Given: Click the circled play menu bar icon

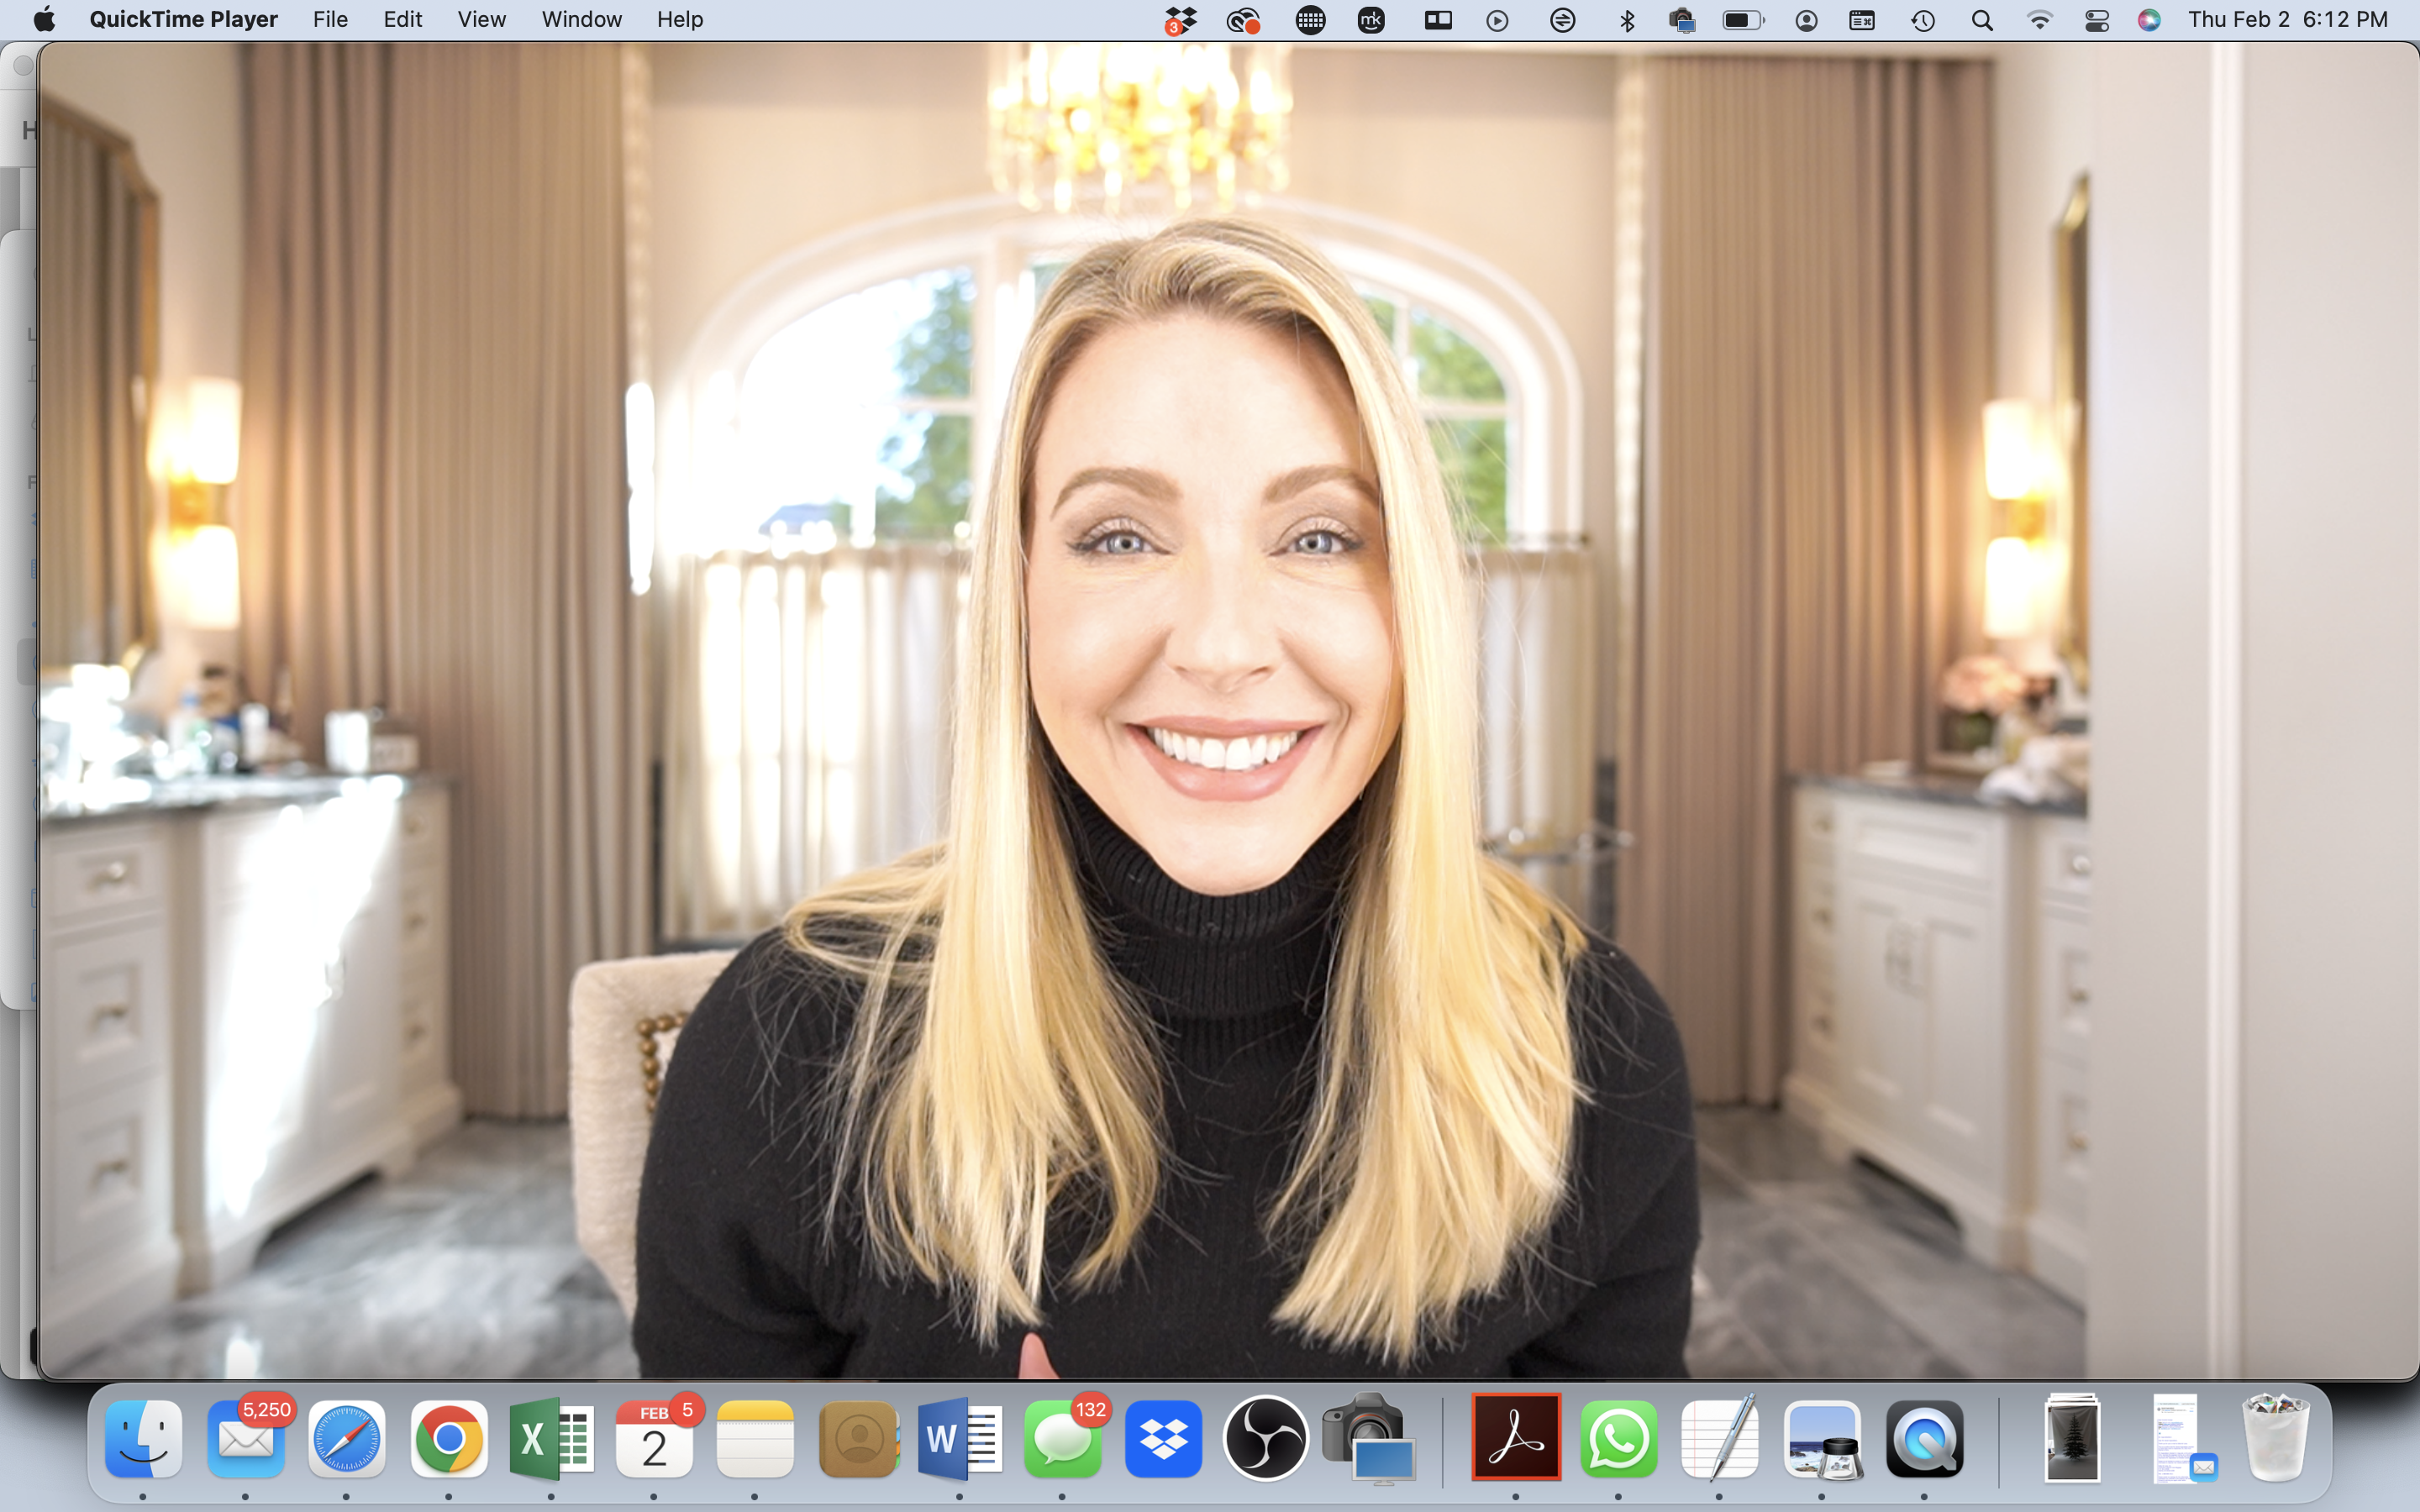Looking at the screenshot, I should (x=1497, y=21).
